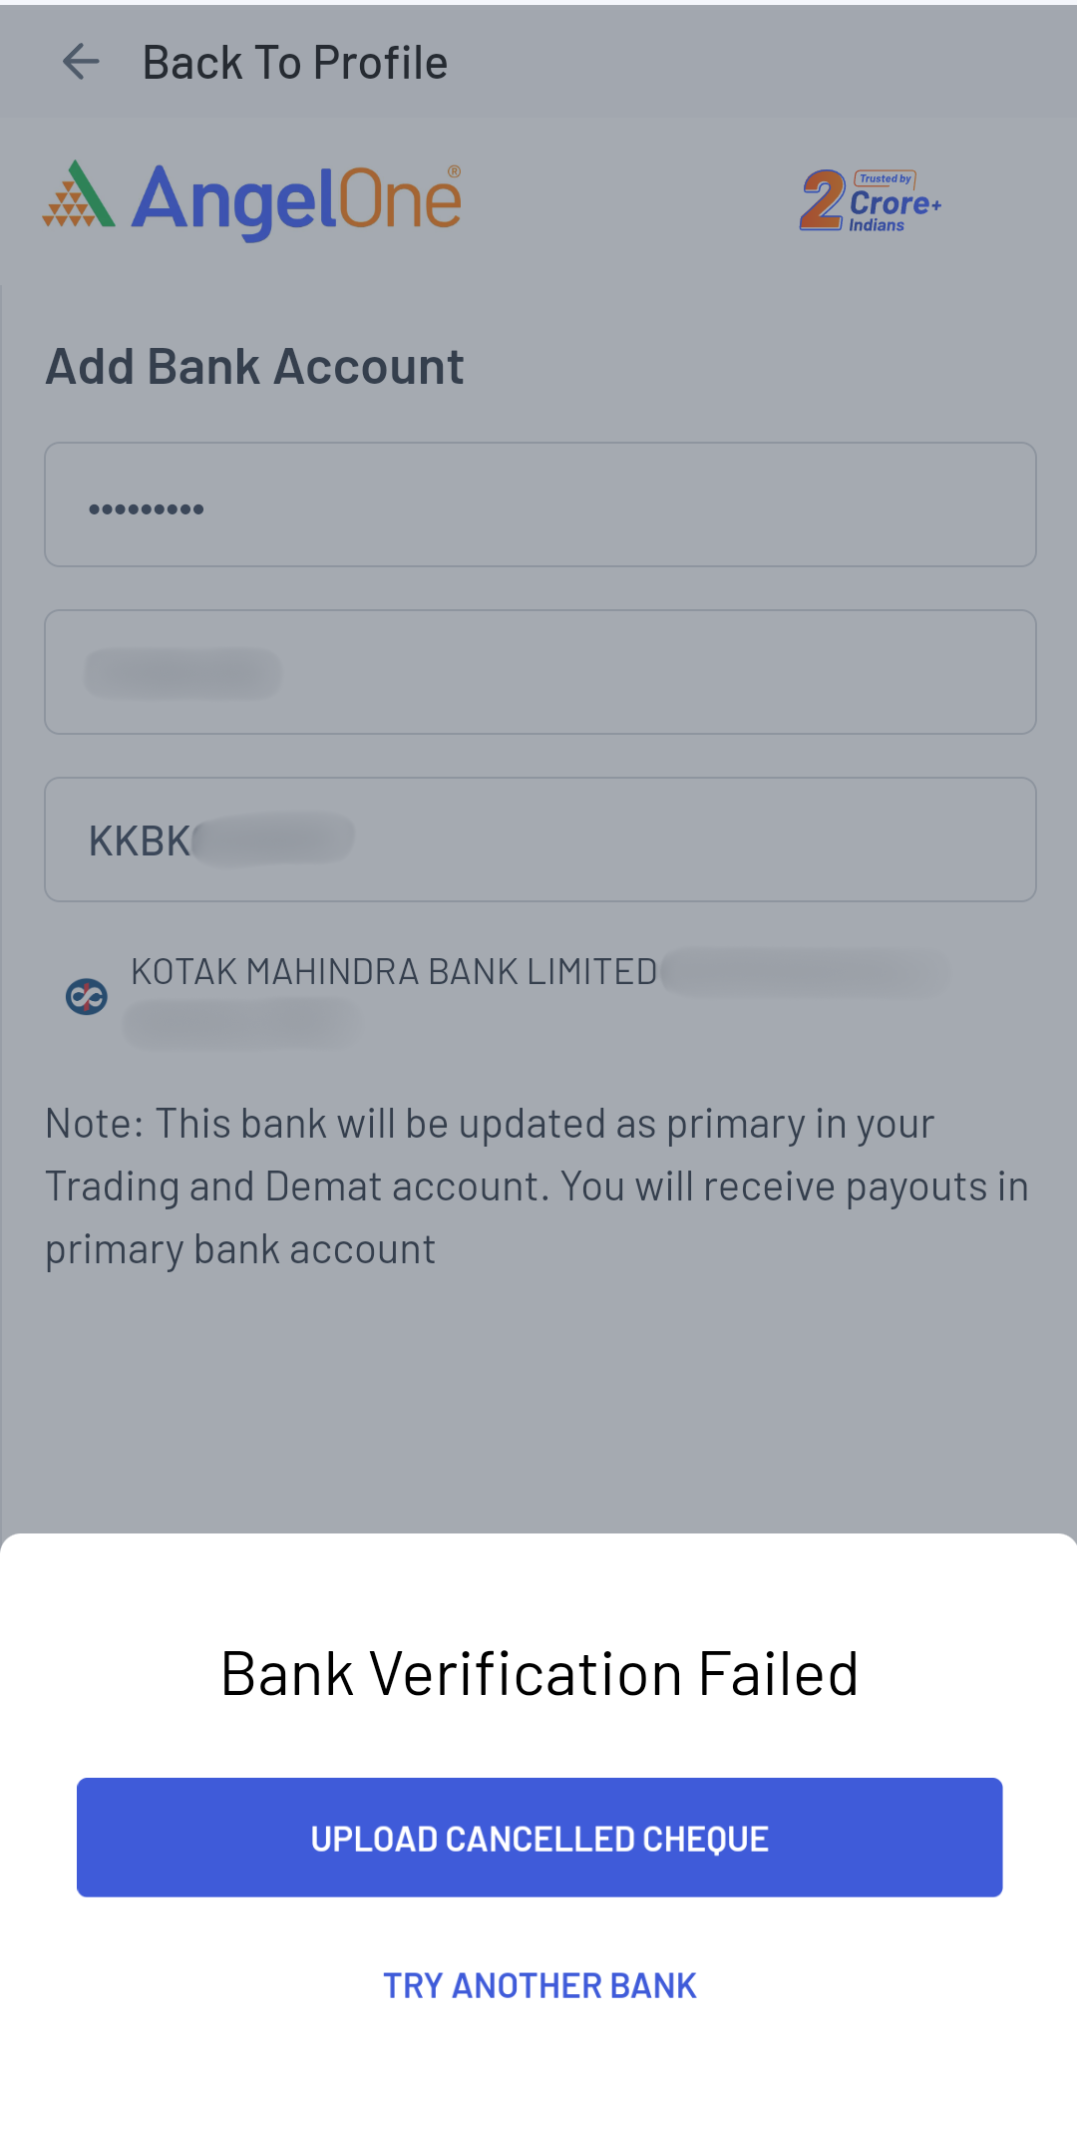Click the IFSC field starting with KKBK

click(540, 840)
